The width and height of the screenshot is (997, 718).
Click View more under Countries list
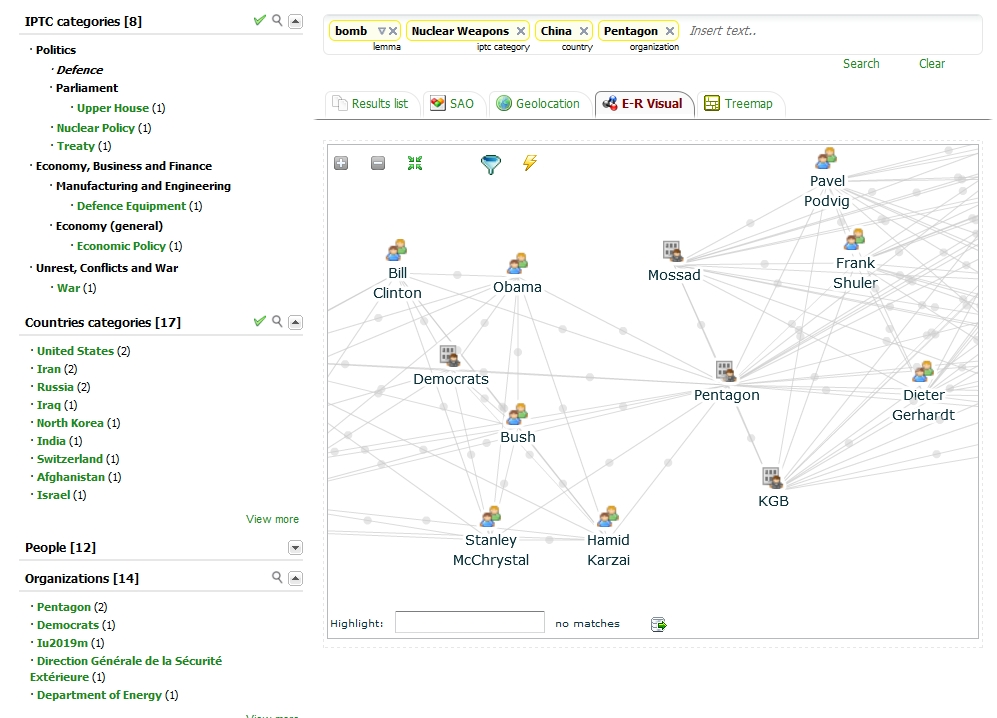(x=272, y=519)
